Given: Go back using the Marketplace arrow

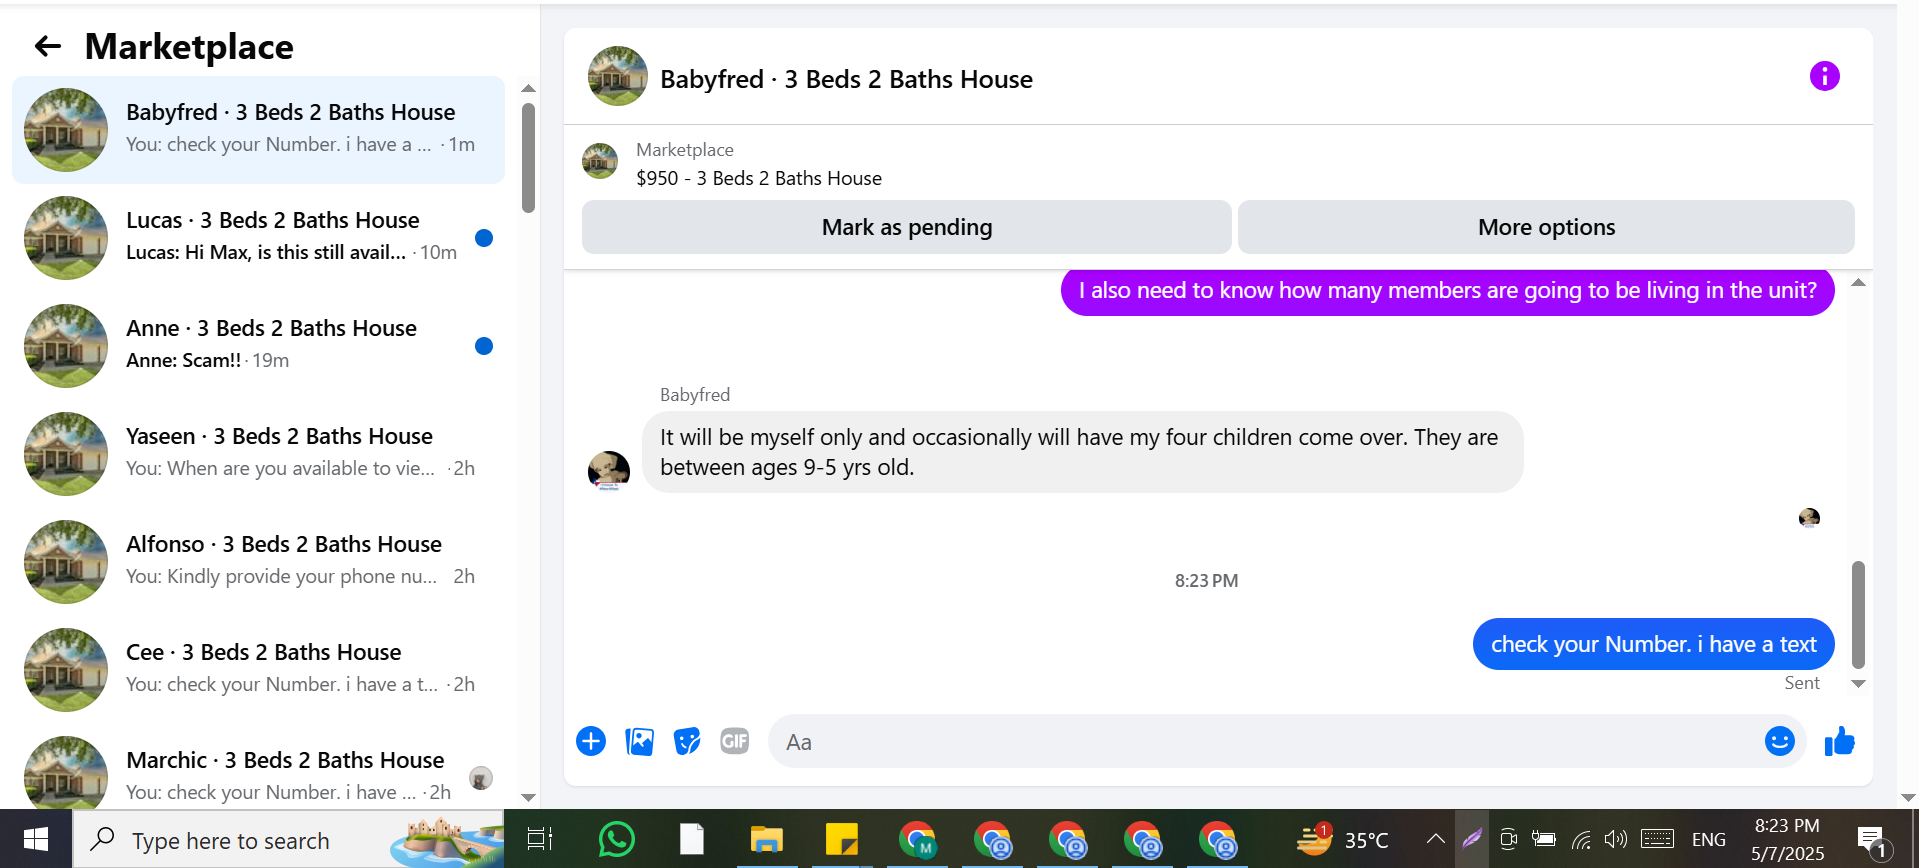Looking at the screenshot, I should 48,46.
